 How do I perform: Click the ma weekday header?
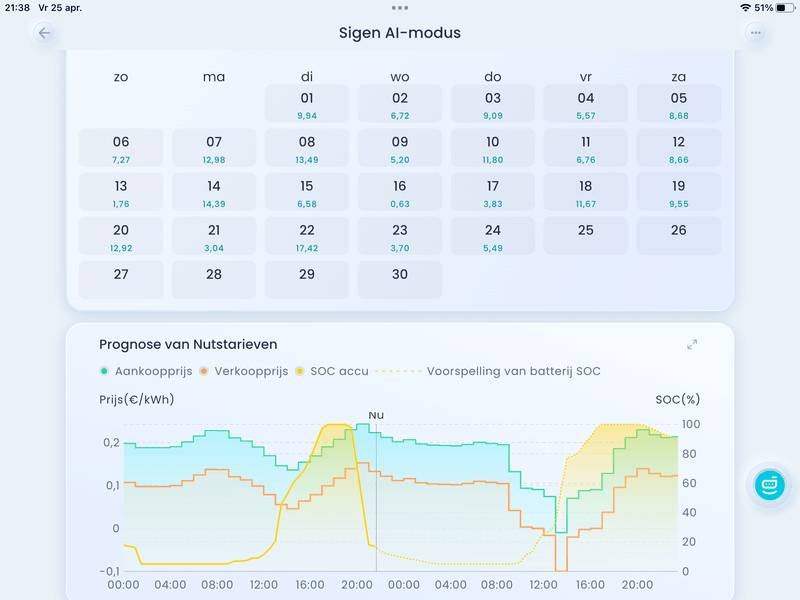point(214,77)
